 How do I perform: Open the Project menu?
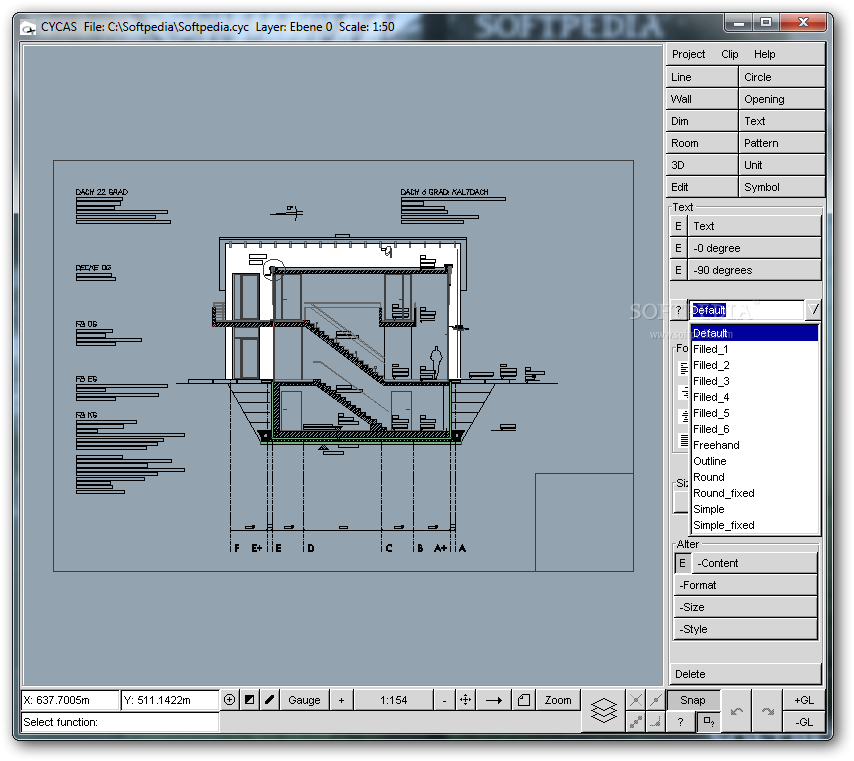(688, 54)
